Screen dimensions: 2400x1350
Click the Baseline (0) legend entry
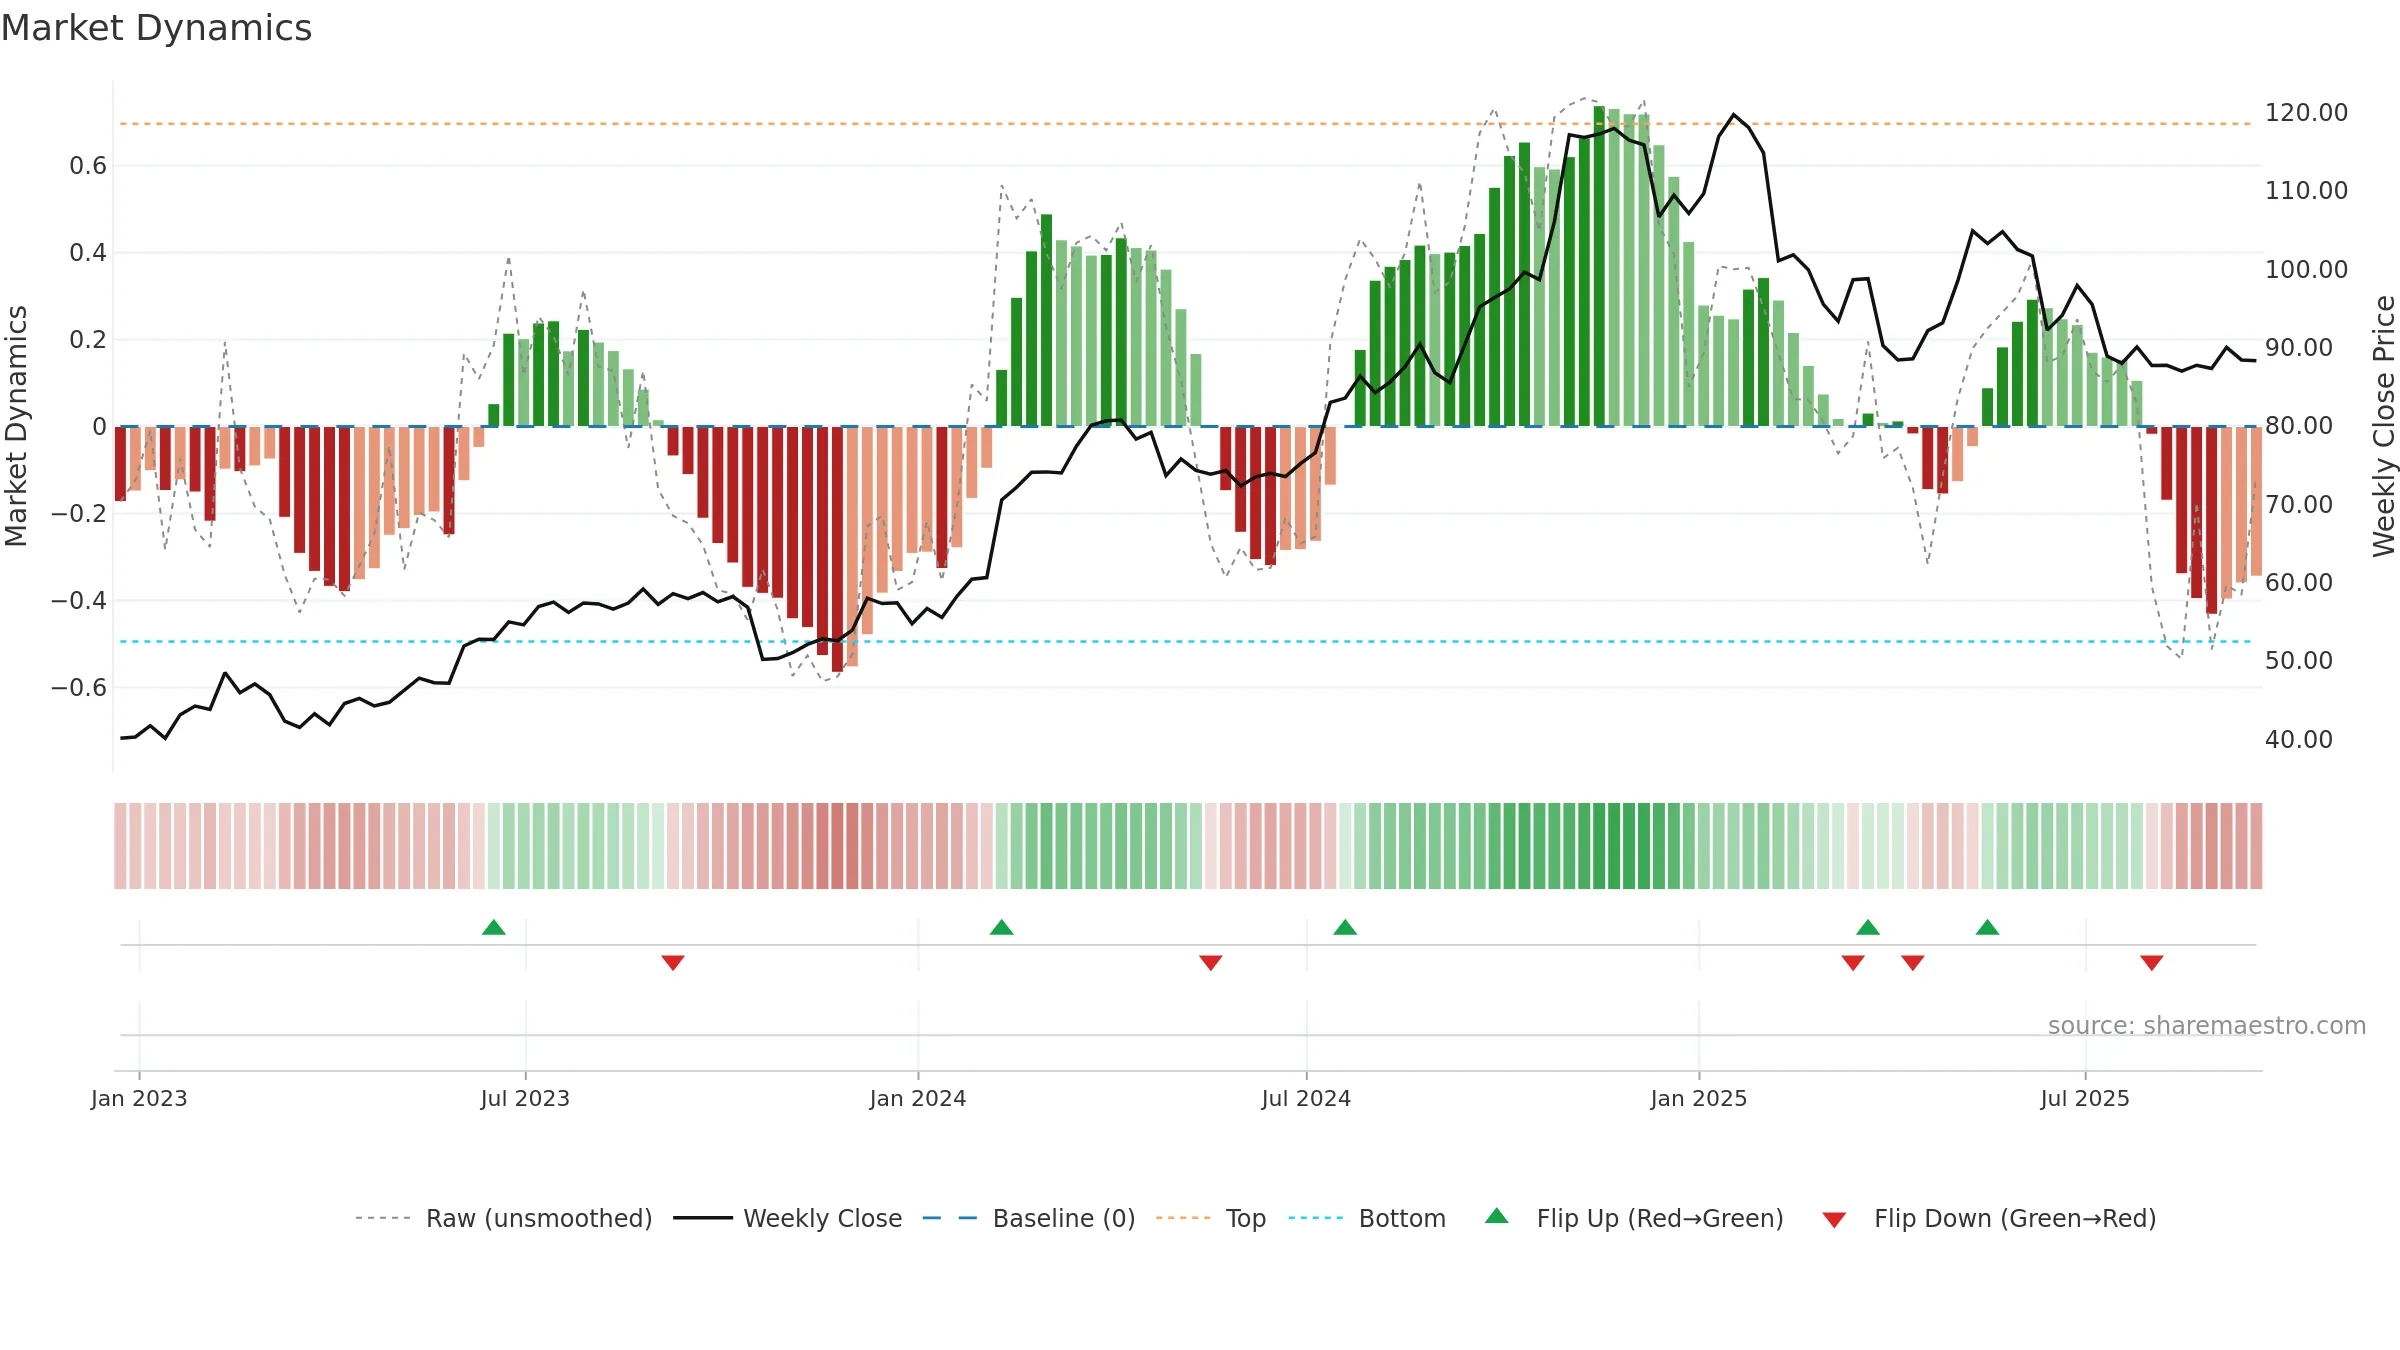[x=1028, y=1218]
